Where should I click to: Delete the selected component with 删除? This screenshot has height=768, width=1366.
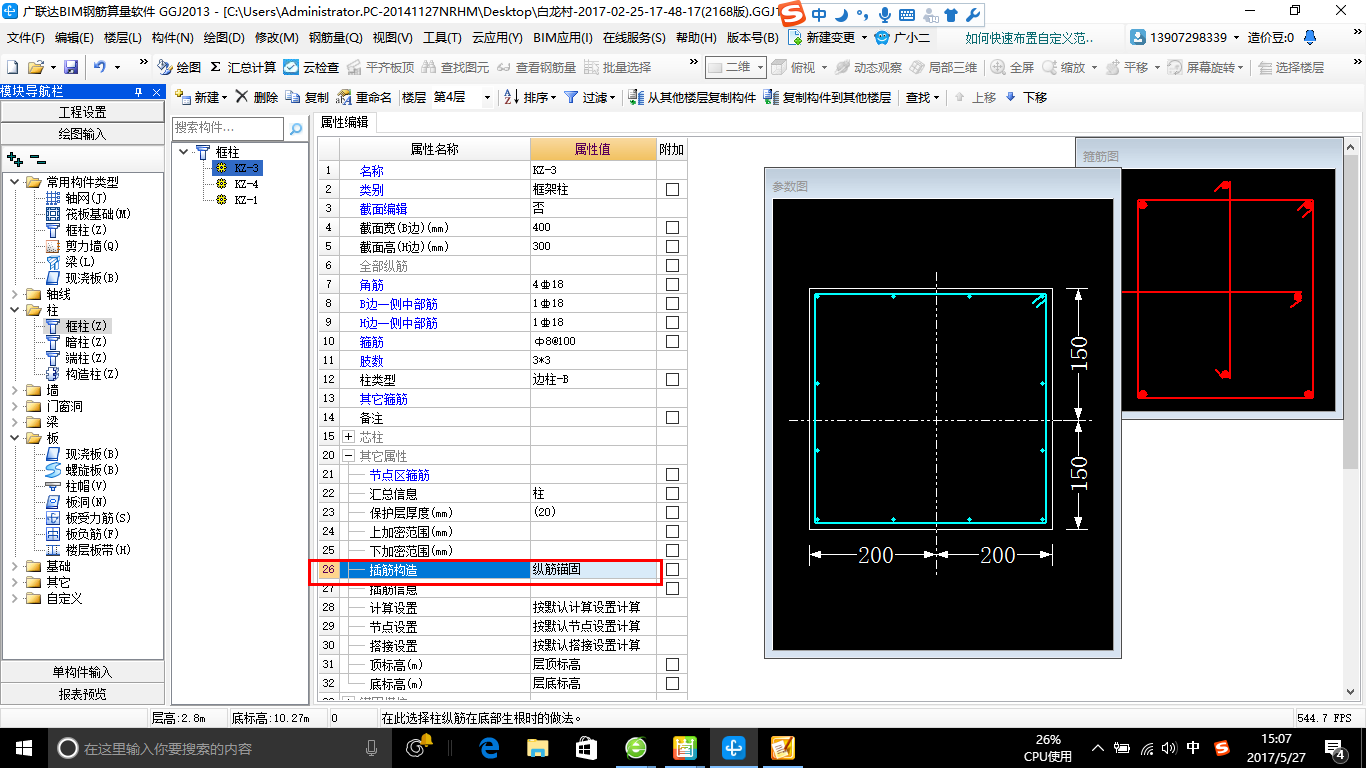pyautogui.click(x=257, y=97)
